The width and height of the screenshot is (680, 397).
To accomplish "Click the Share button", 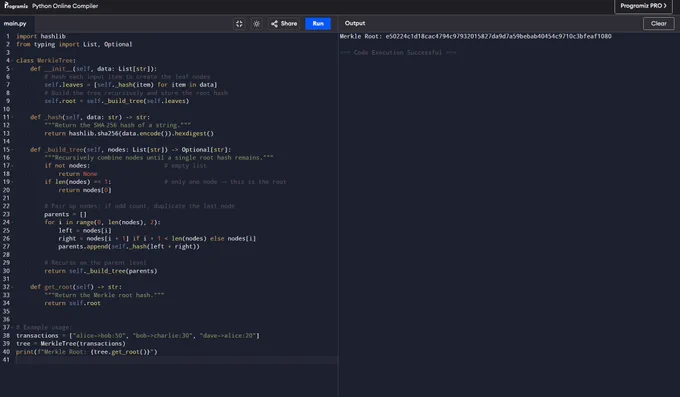I will point(284,23).
